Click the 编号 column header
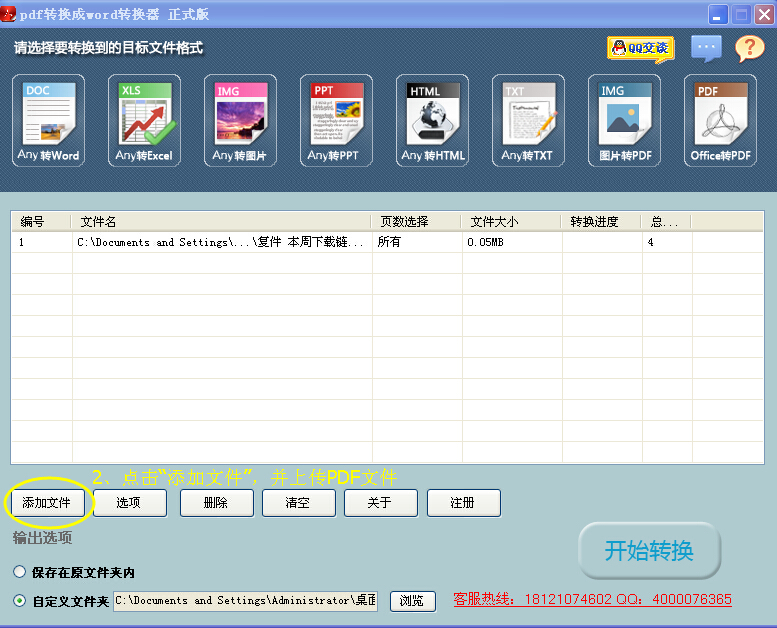The image size is (777, 628). click(x=42, y=222)
